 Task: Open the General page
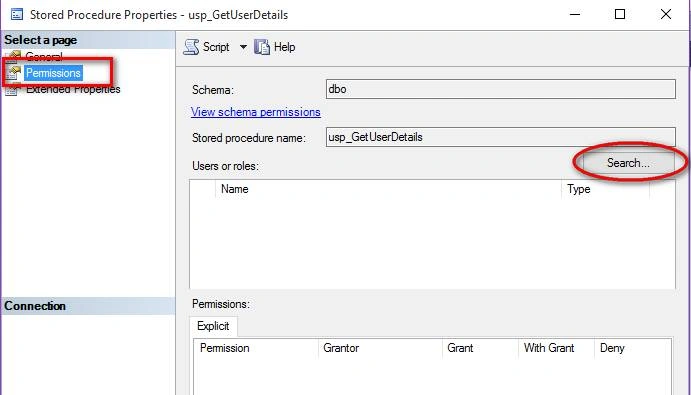tap(44, 56)
